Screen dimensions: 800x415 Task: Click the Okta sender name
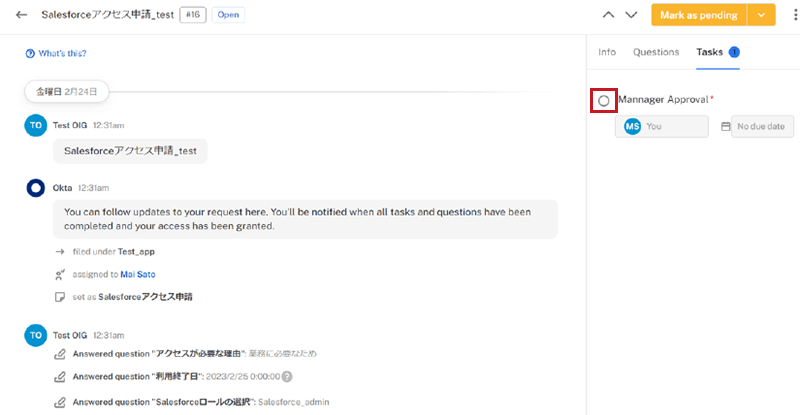click(62, 188)
